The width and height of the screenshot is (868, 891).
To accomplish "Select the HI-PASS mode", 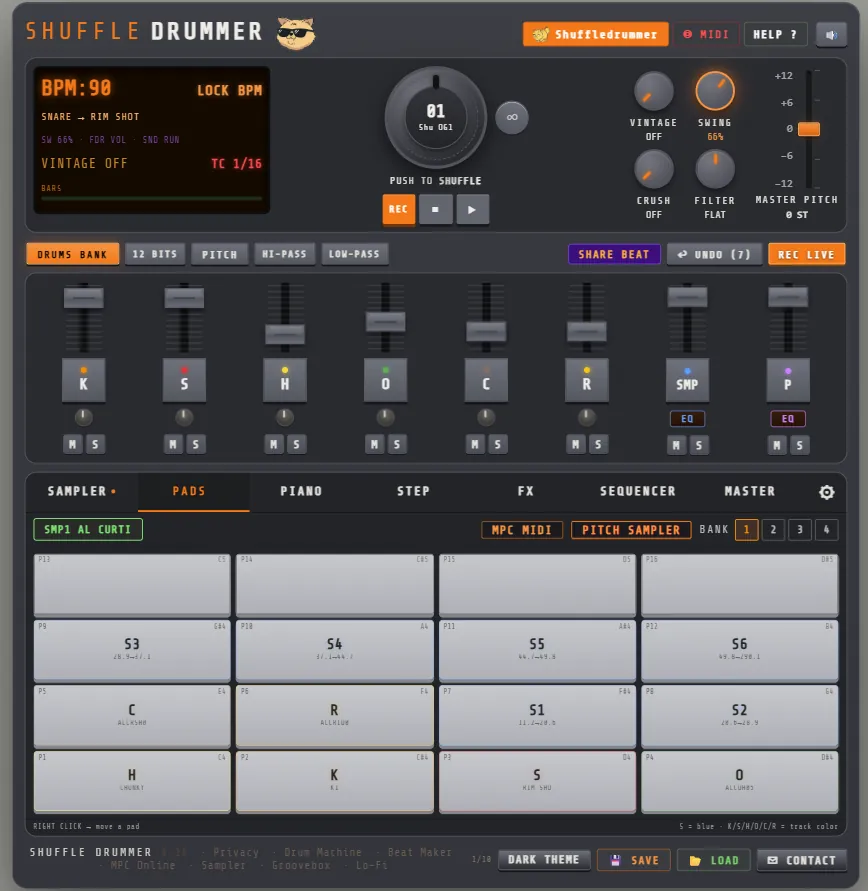I will [x=284, y=254].
